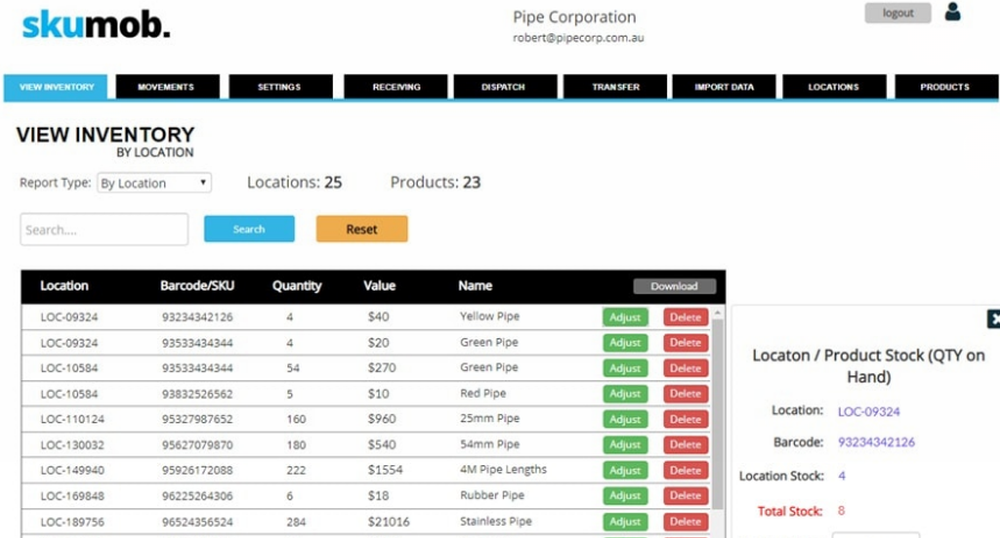Delete the 25mm Pipe row

click(686, 419)
